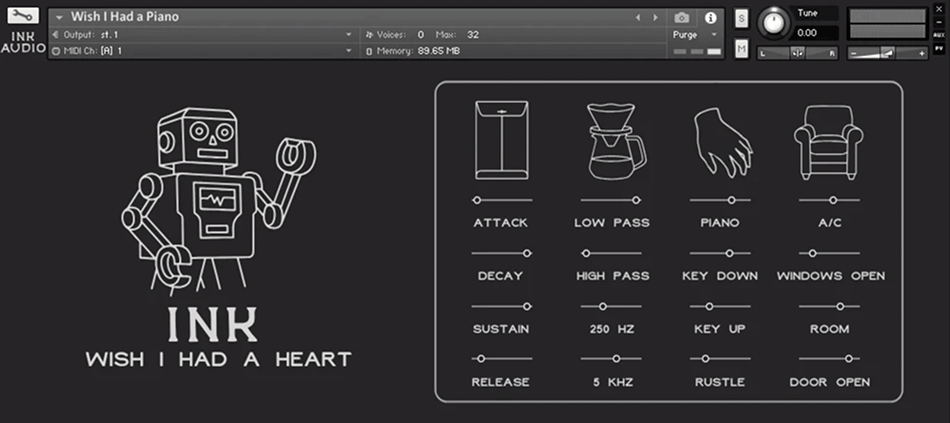The height and width of the screenshot is (423, 950).
Task: Click the camera snapshot icon
Action: click(x=682, y=18)
